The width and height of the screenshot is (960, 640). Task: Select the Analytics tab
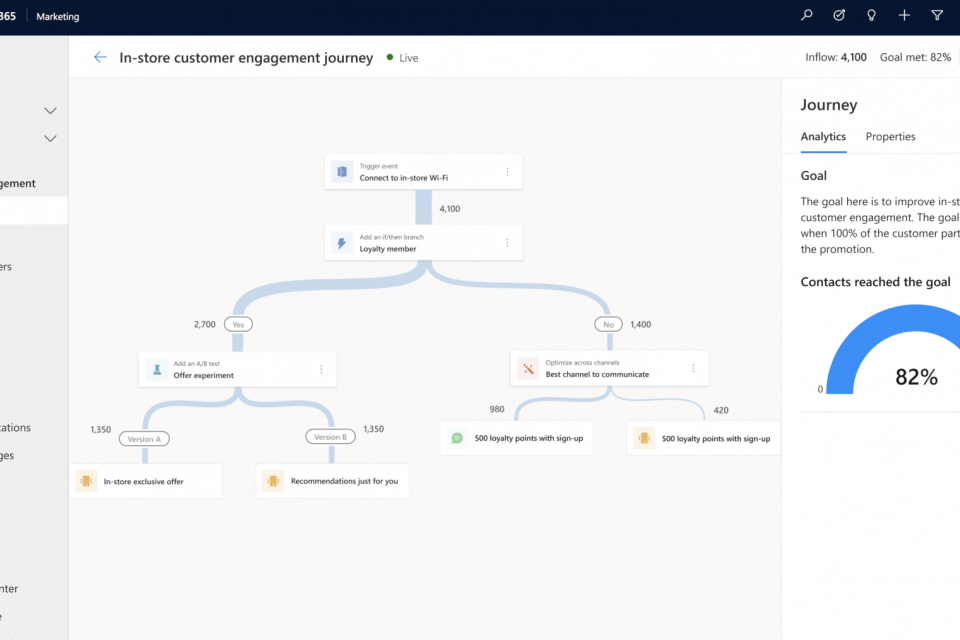click(x=823, y=137)
